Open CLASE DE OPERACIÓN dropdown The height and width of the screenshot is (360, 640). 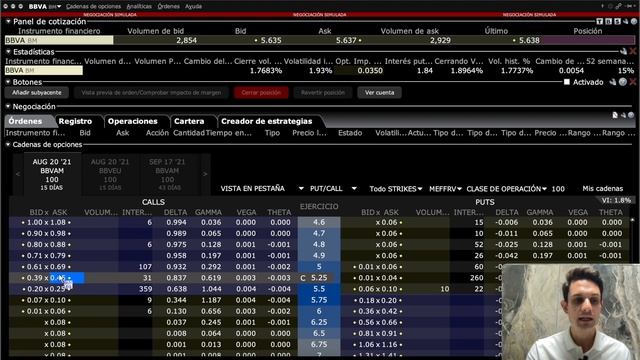tap(507, 189)
